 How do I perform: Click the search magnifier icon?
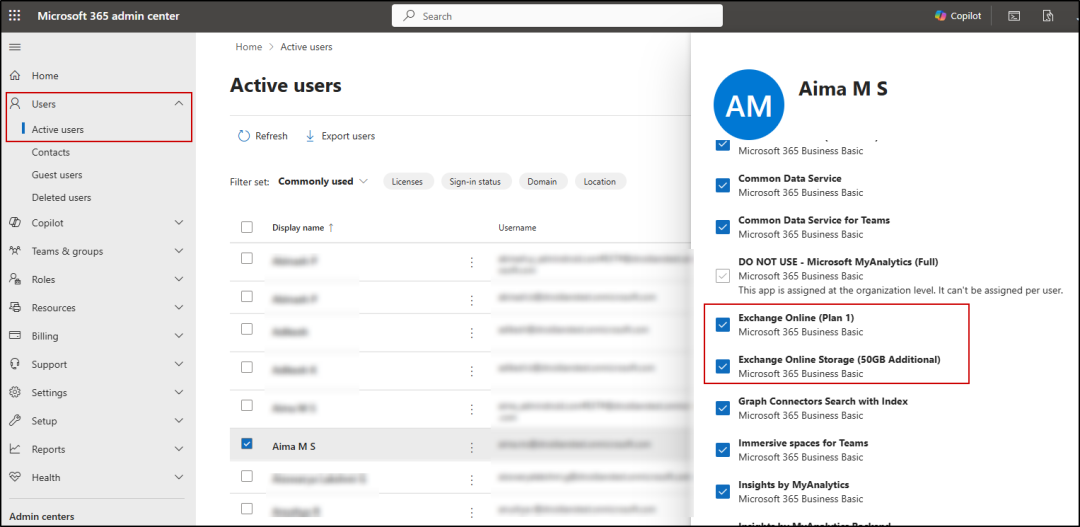point(409,16)
